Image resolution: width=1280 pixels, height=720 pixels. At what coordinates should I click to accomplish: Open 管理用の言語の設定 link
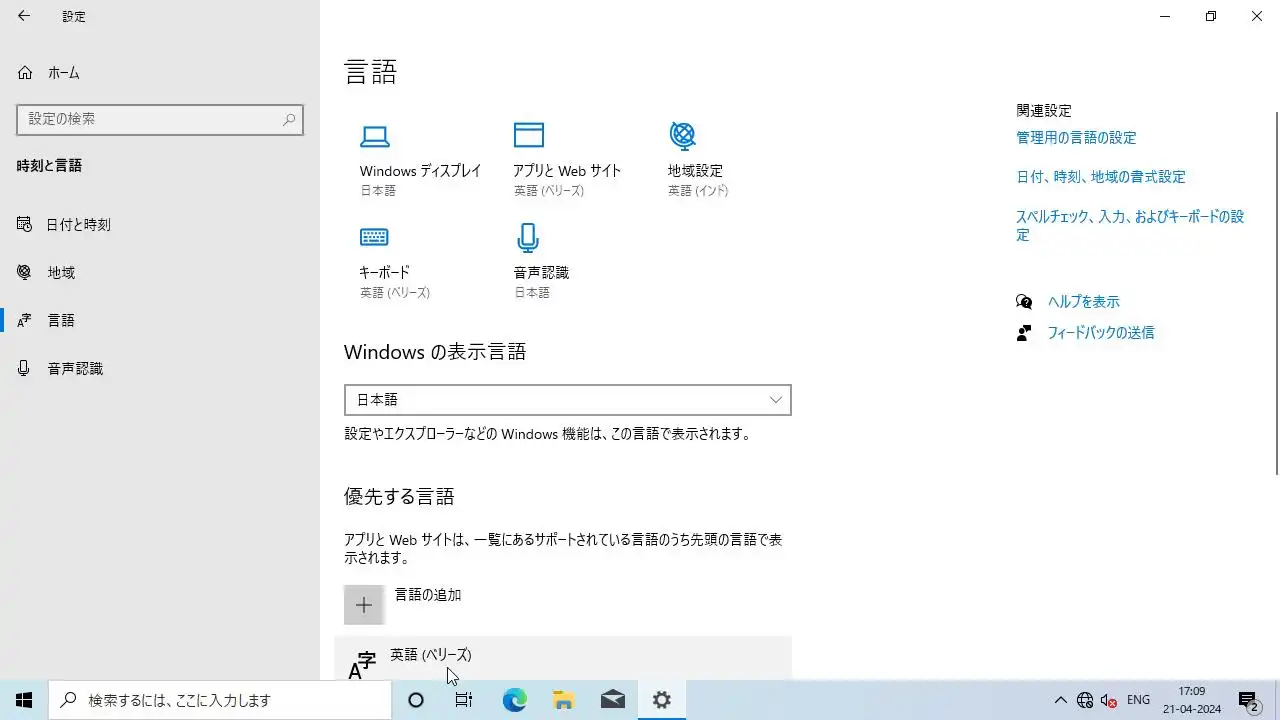1076,138
